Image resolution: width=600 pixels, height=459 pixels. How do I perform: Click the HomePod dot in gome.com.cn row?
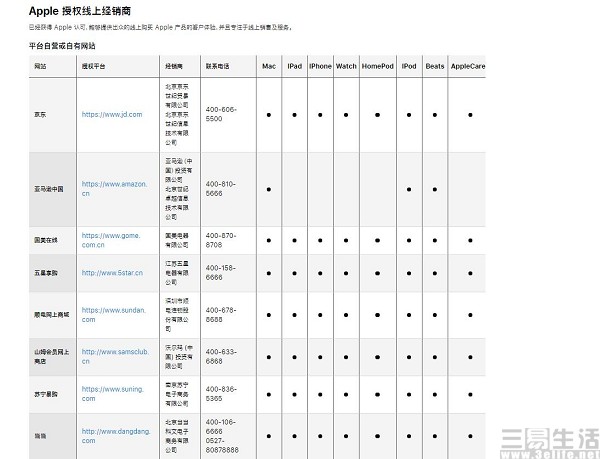377,241
